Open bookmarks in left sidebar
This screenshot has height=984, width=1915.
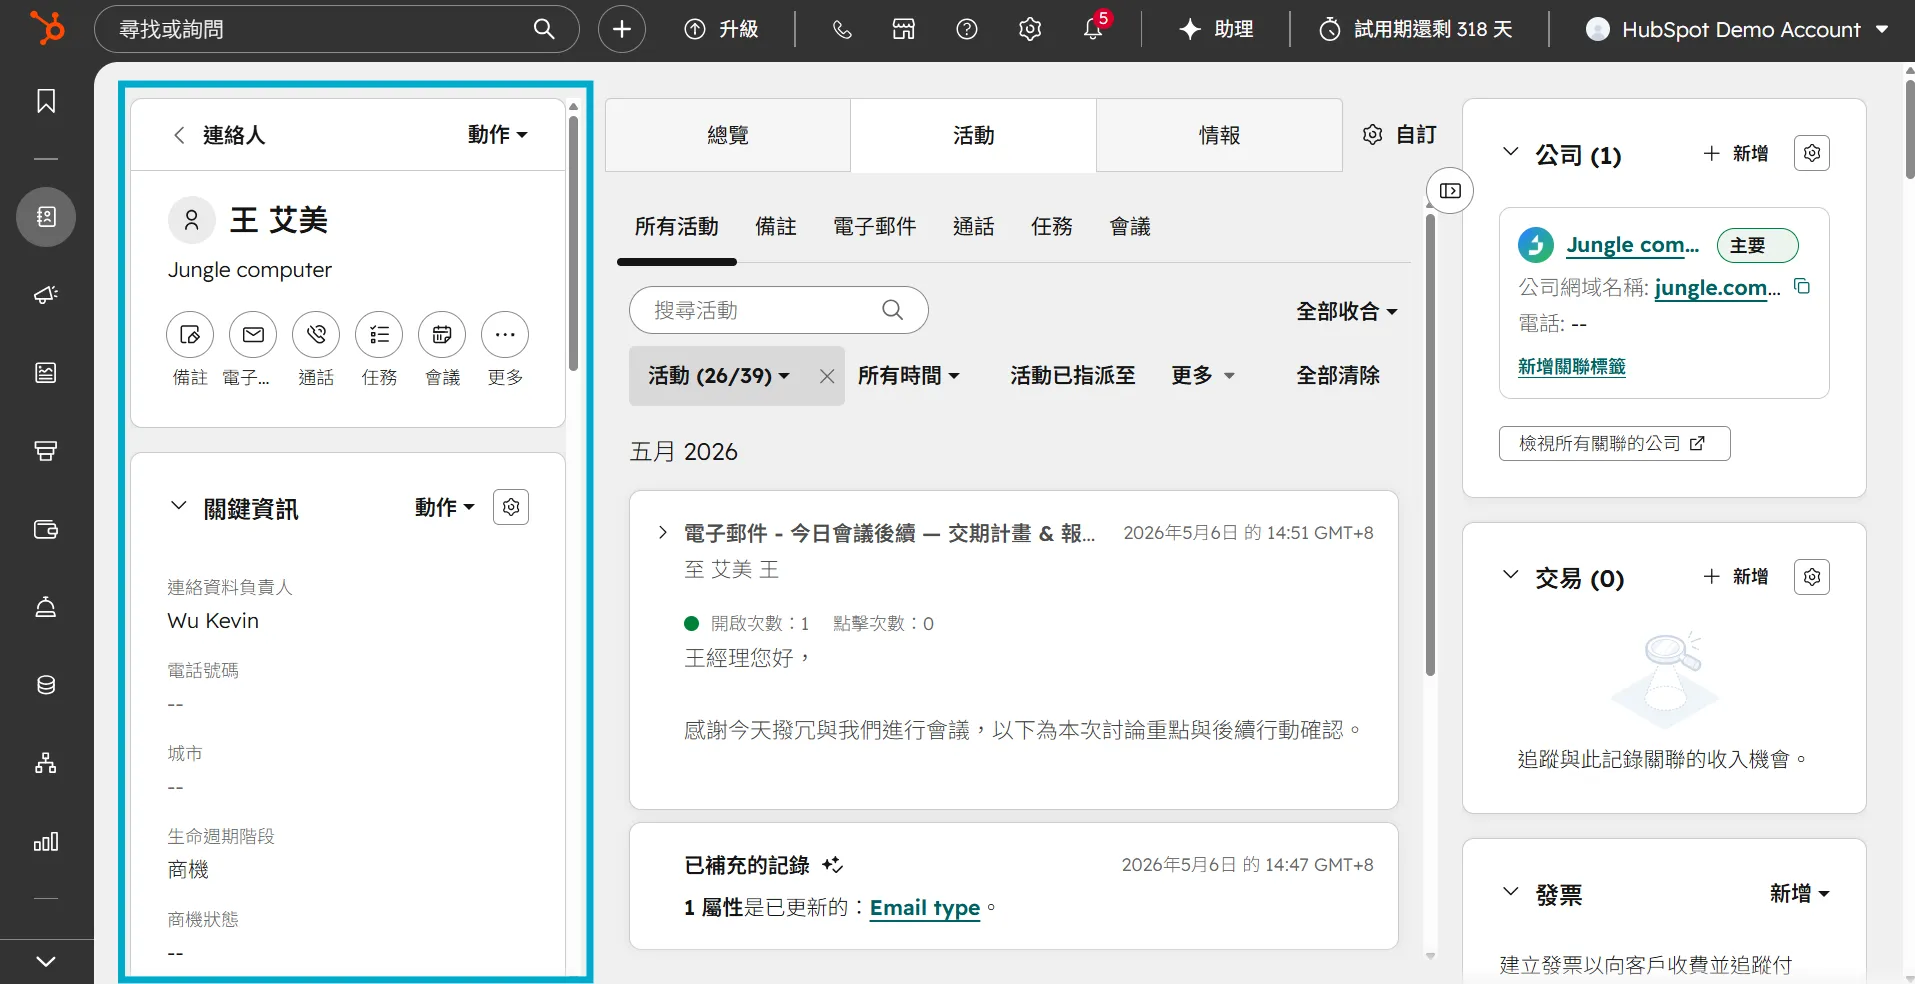(x=46, y=101)
